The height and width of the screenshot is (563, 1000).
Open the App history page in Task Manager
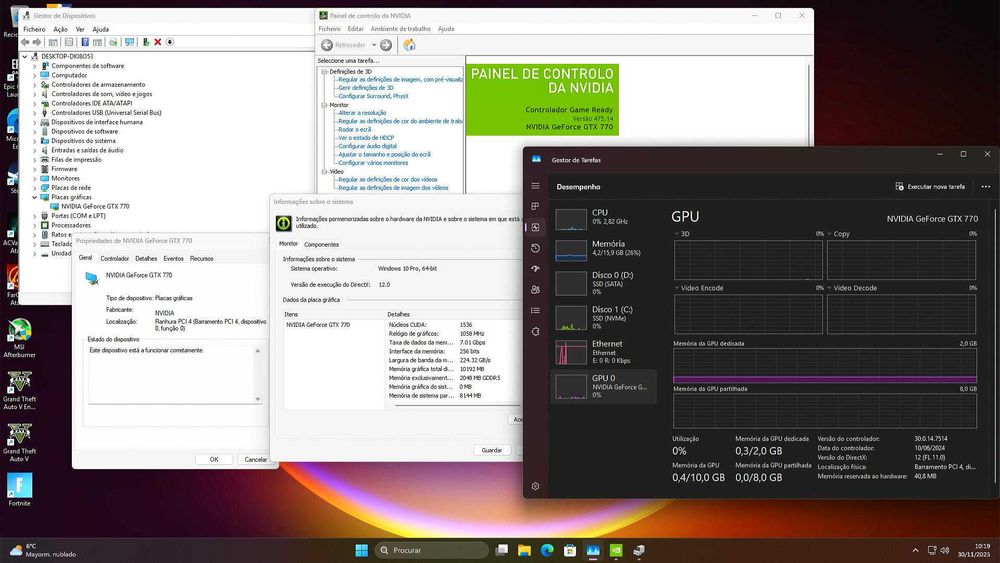(x=535, y=248)
